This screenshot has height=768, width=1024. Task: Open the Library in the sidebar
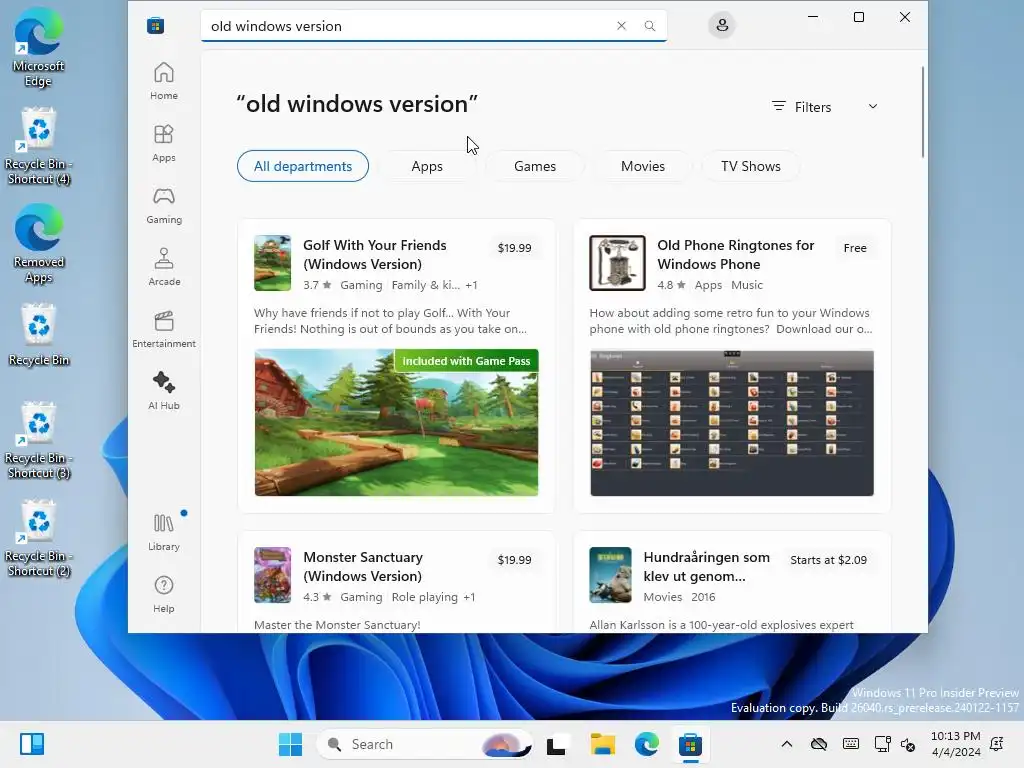[x=164, y=532]
